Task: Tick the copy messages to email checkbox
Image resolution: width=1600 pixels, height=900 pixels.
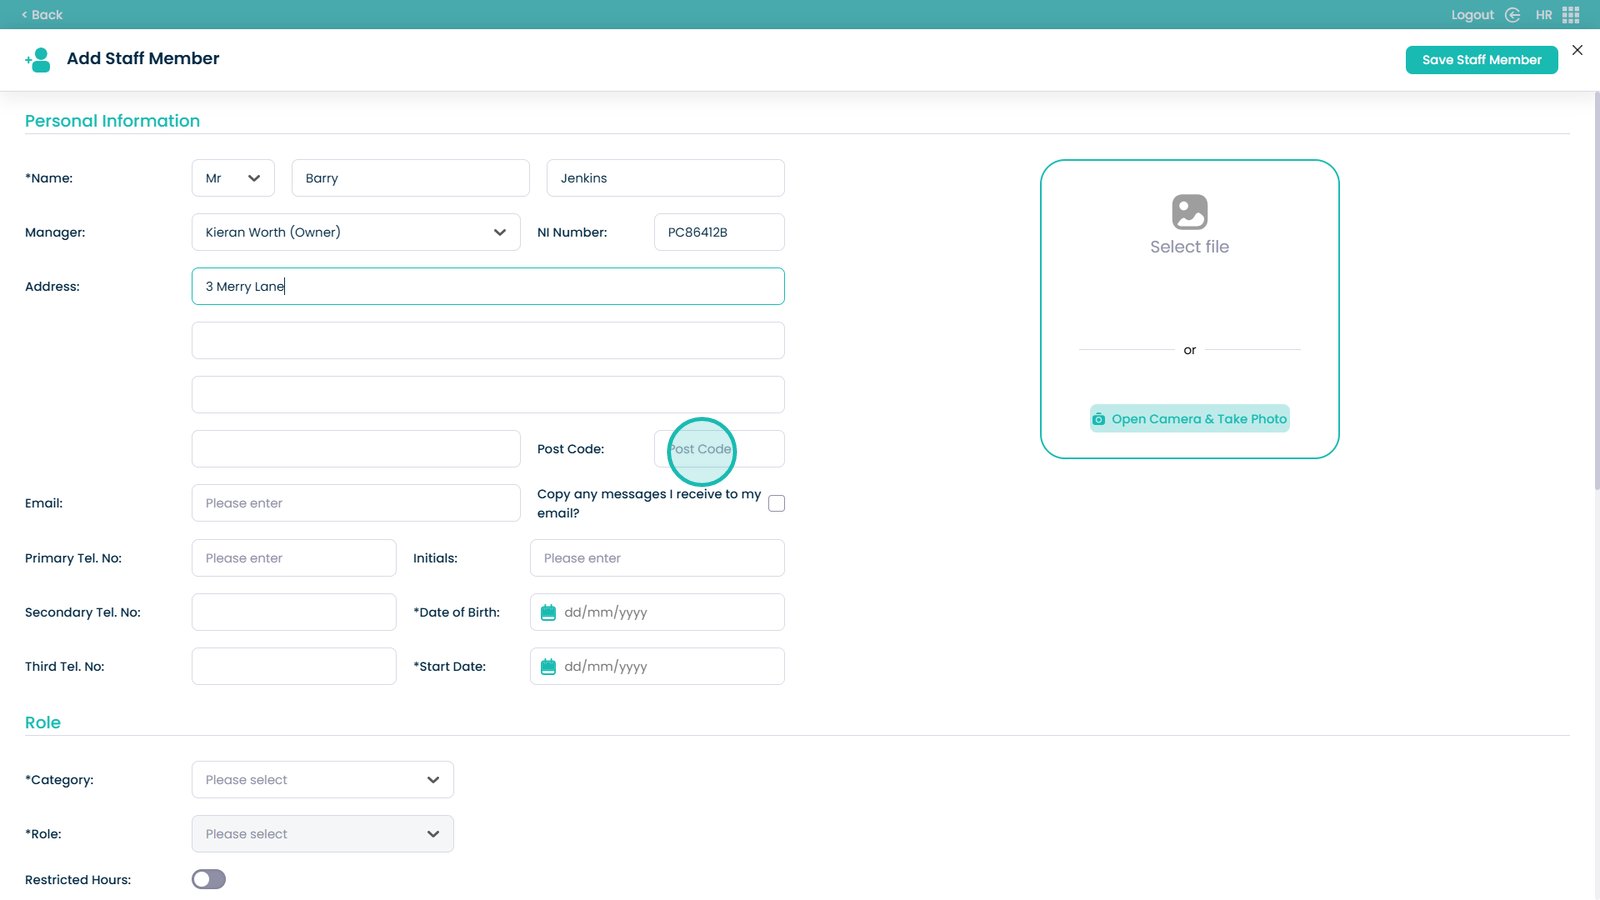Action: tap(776, 503)
